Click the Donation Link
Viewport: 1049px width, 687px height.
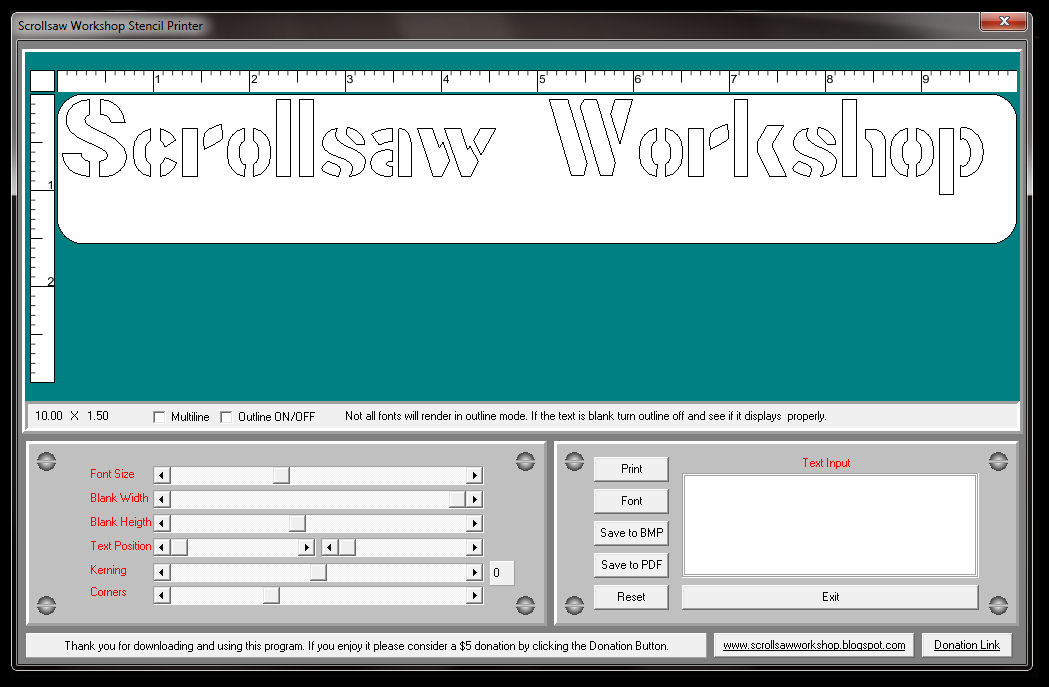click(x=966, y=645)
